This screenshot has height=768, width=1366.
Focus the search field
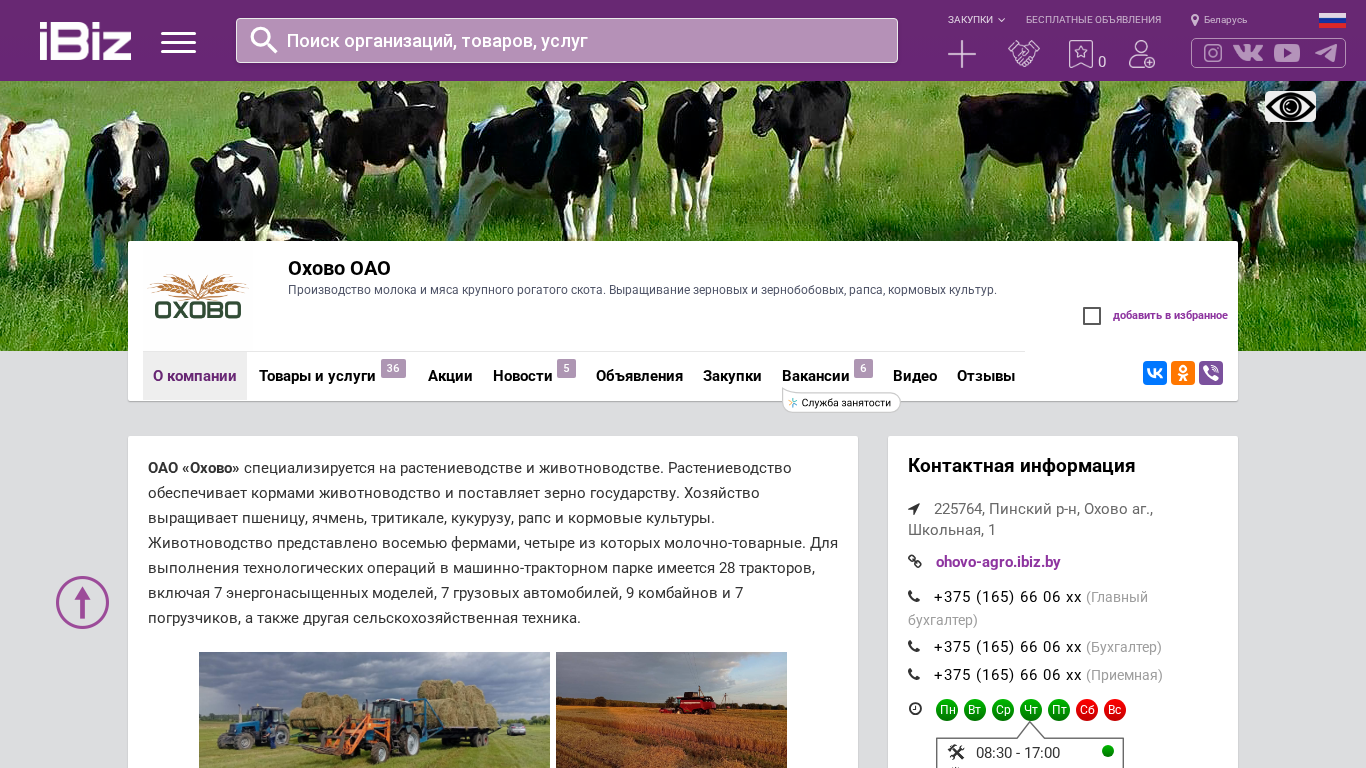click(567, 41)
